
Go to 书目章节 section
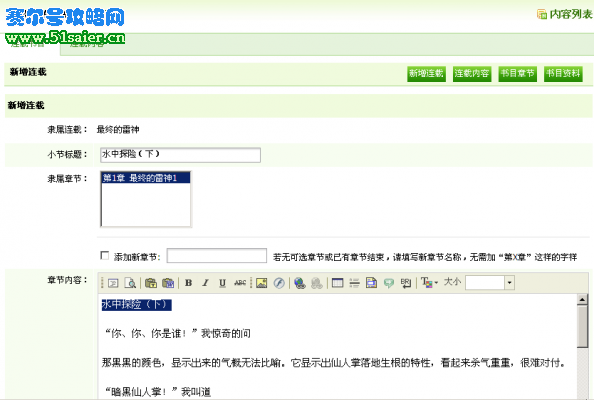pos(517,73)
